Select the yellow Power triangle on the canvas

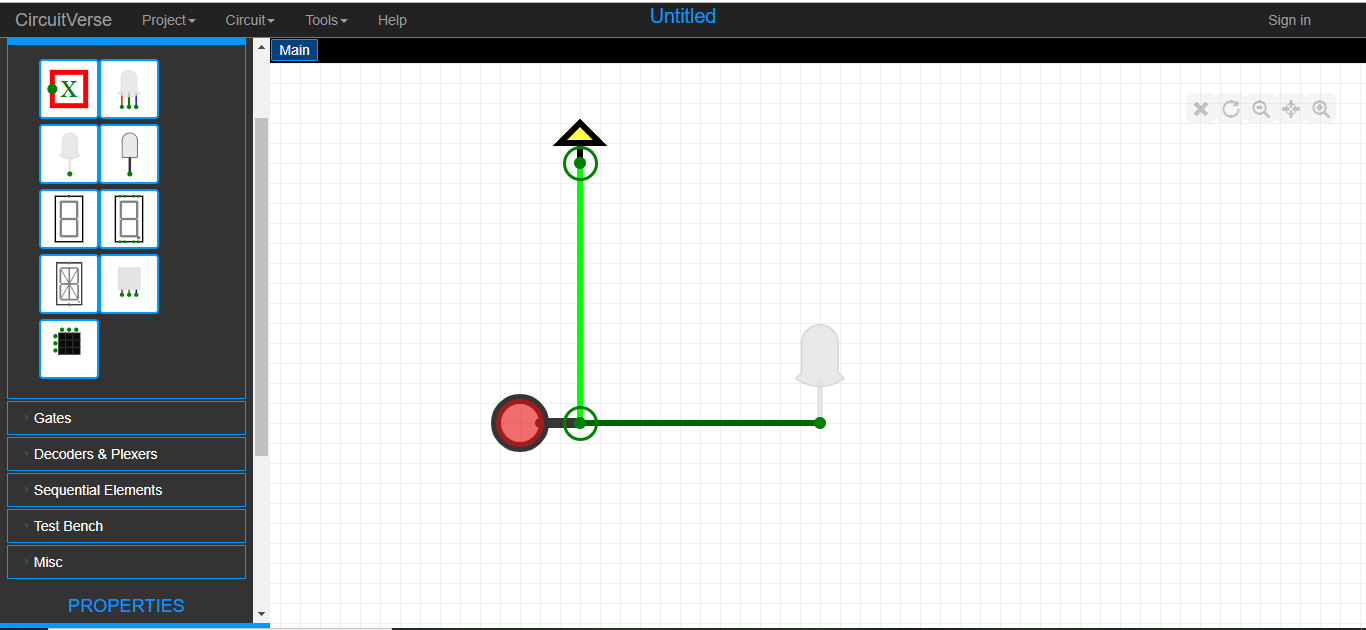(x=580, y=134)
